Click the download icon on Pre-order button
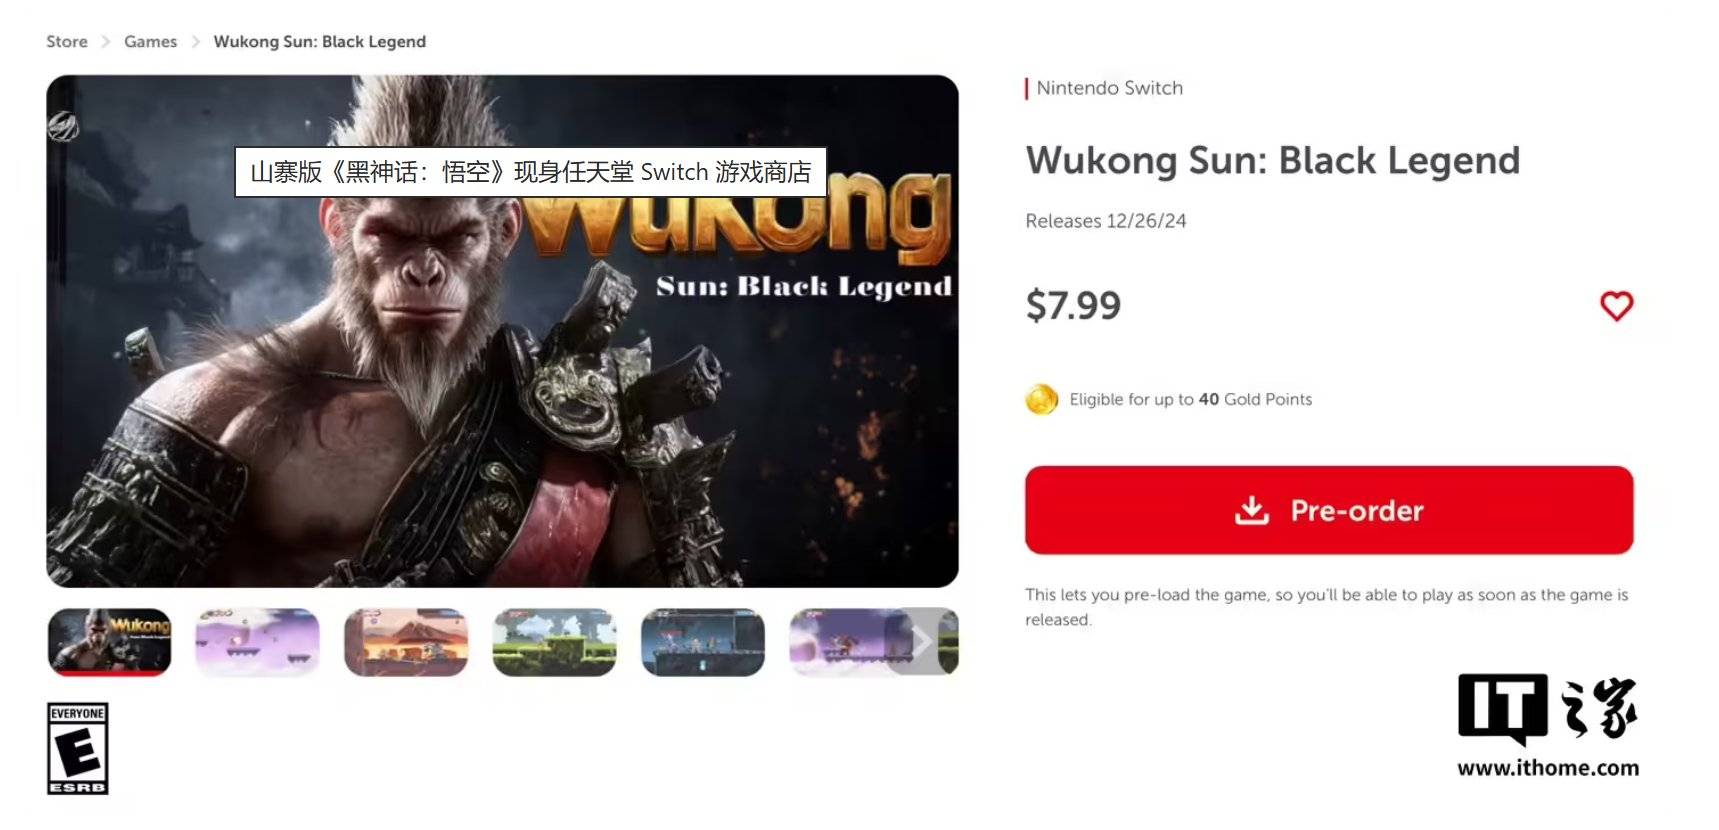The image size is (1719, 830). click(x=1251, y=510)
